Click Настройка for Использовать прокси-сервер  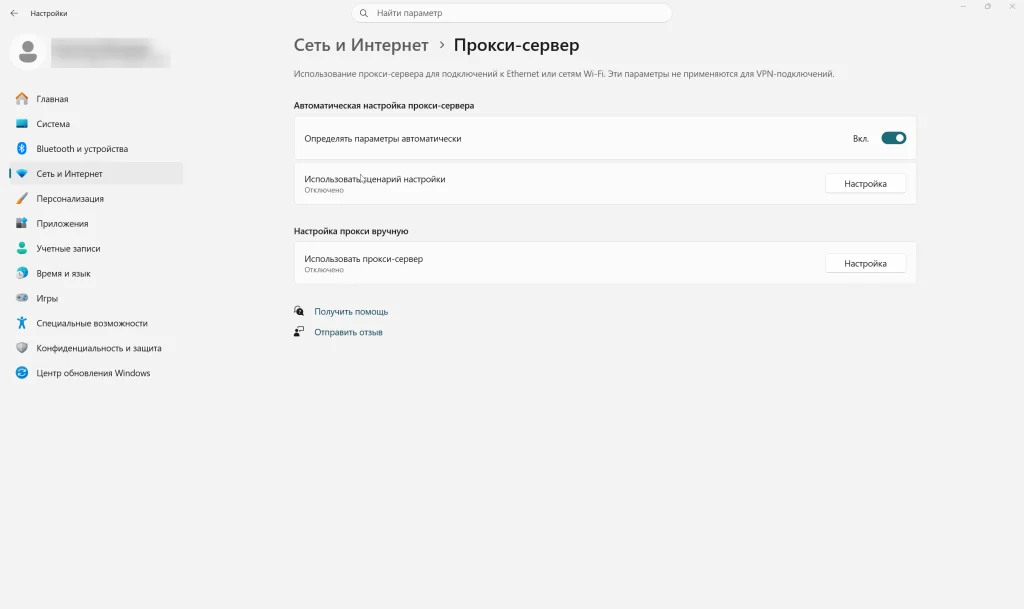tap(865, 263)
